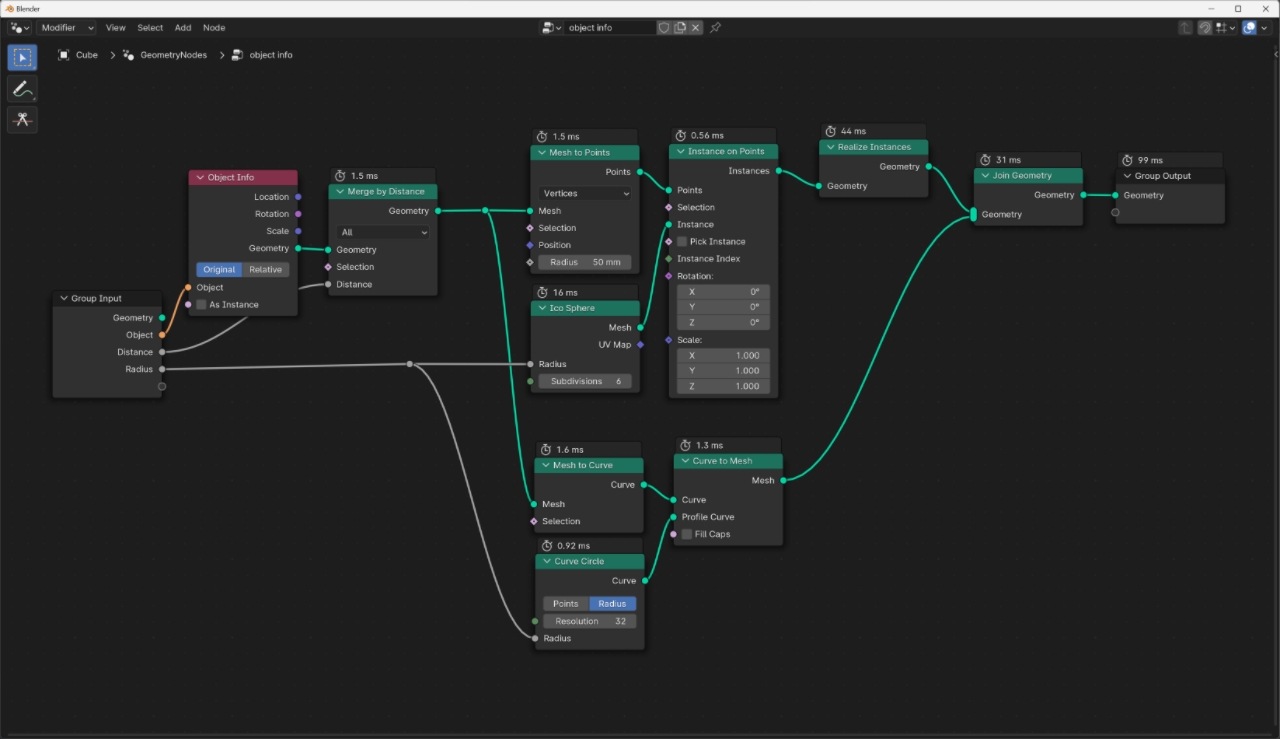Click the object info name field

[x=610, y=28]
